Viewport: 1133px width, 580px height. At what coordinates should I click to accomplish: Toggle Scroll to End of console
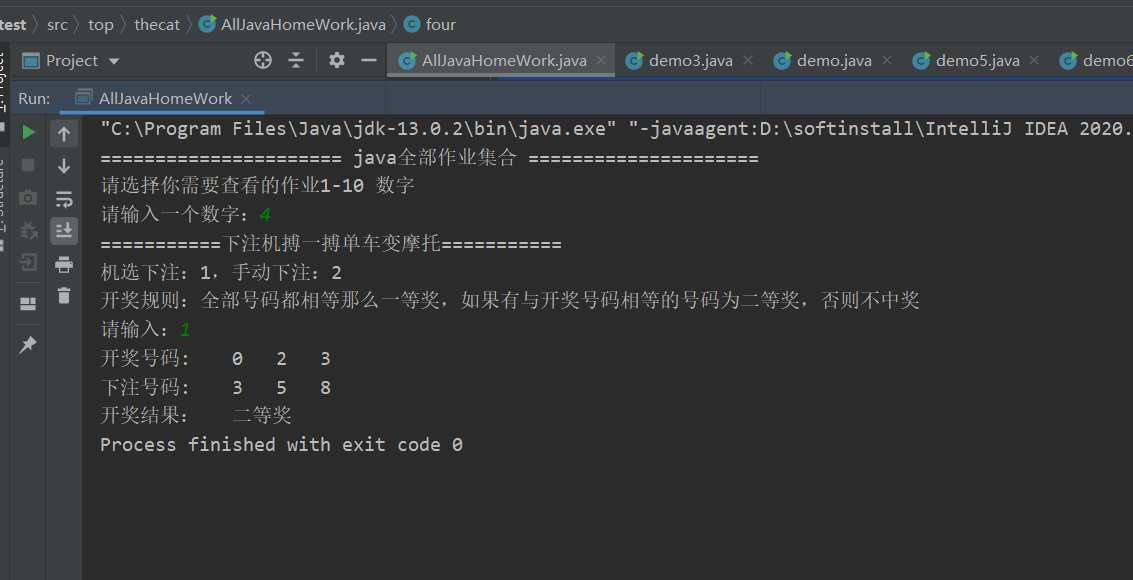(64, 230)
